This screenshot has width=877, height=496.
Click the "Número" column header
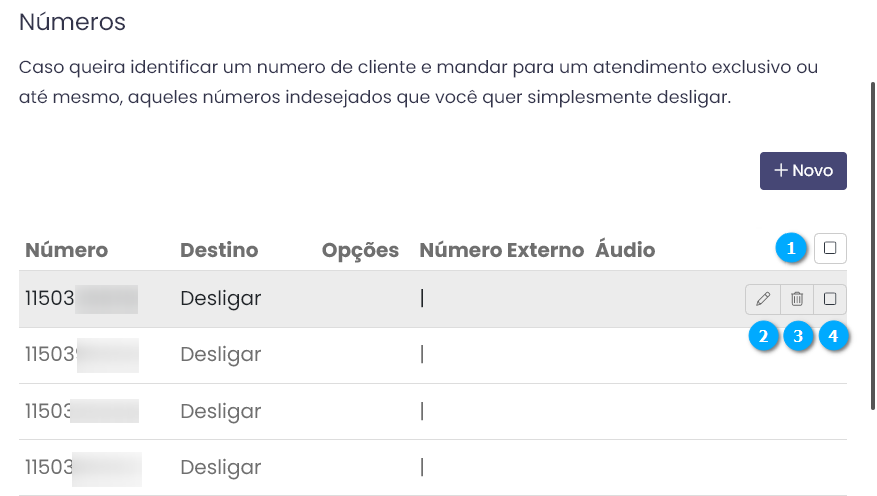pyautogui.click(x=66, y=250)
